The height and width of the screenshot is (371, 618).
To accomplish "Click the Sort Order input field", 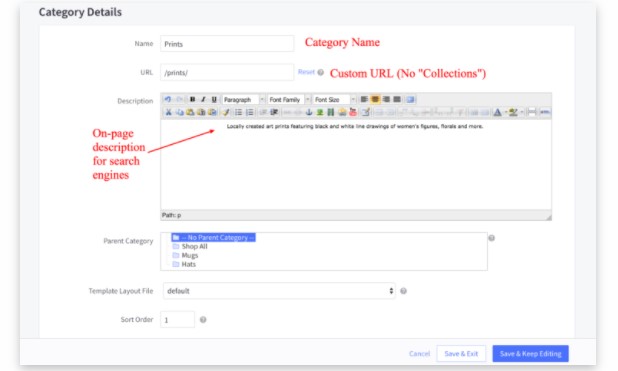I will pyautogui.click(x=177, y=320).
